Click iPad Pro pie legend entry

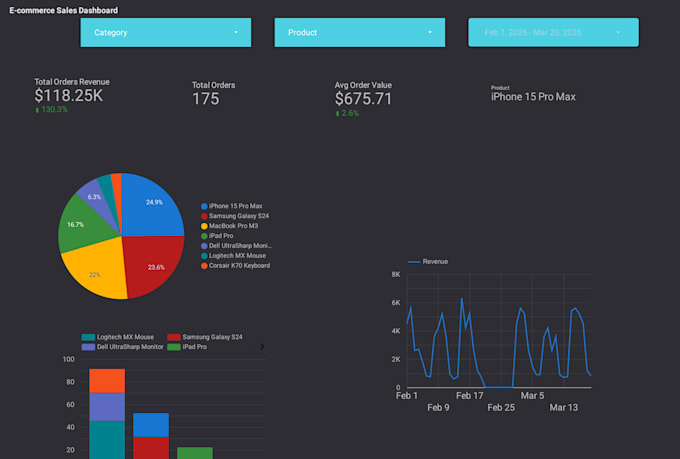(217, 236)
